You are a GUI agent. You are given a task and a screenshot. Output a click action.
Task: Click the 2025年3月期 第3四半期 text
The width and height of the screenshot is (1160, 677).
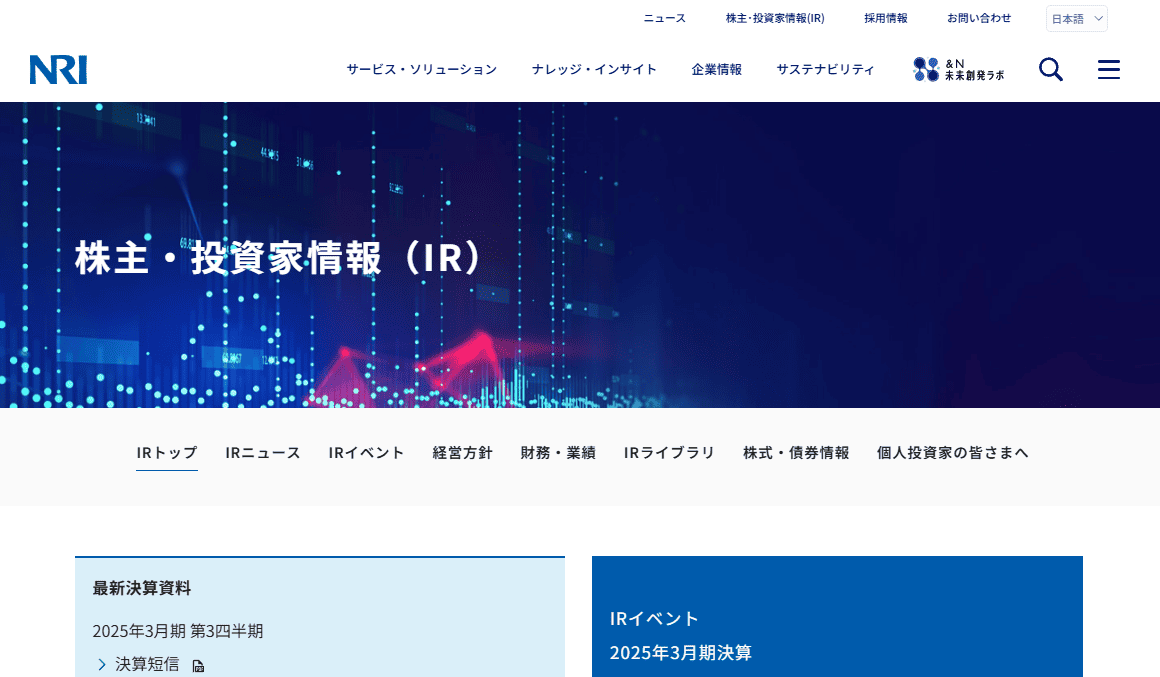tap(178, 631)
